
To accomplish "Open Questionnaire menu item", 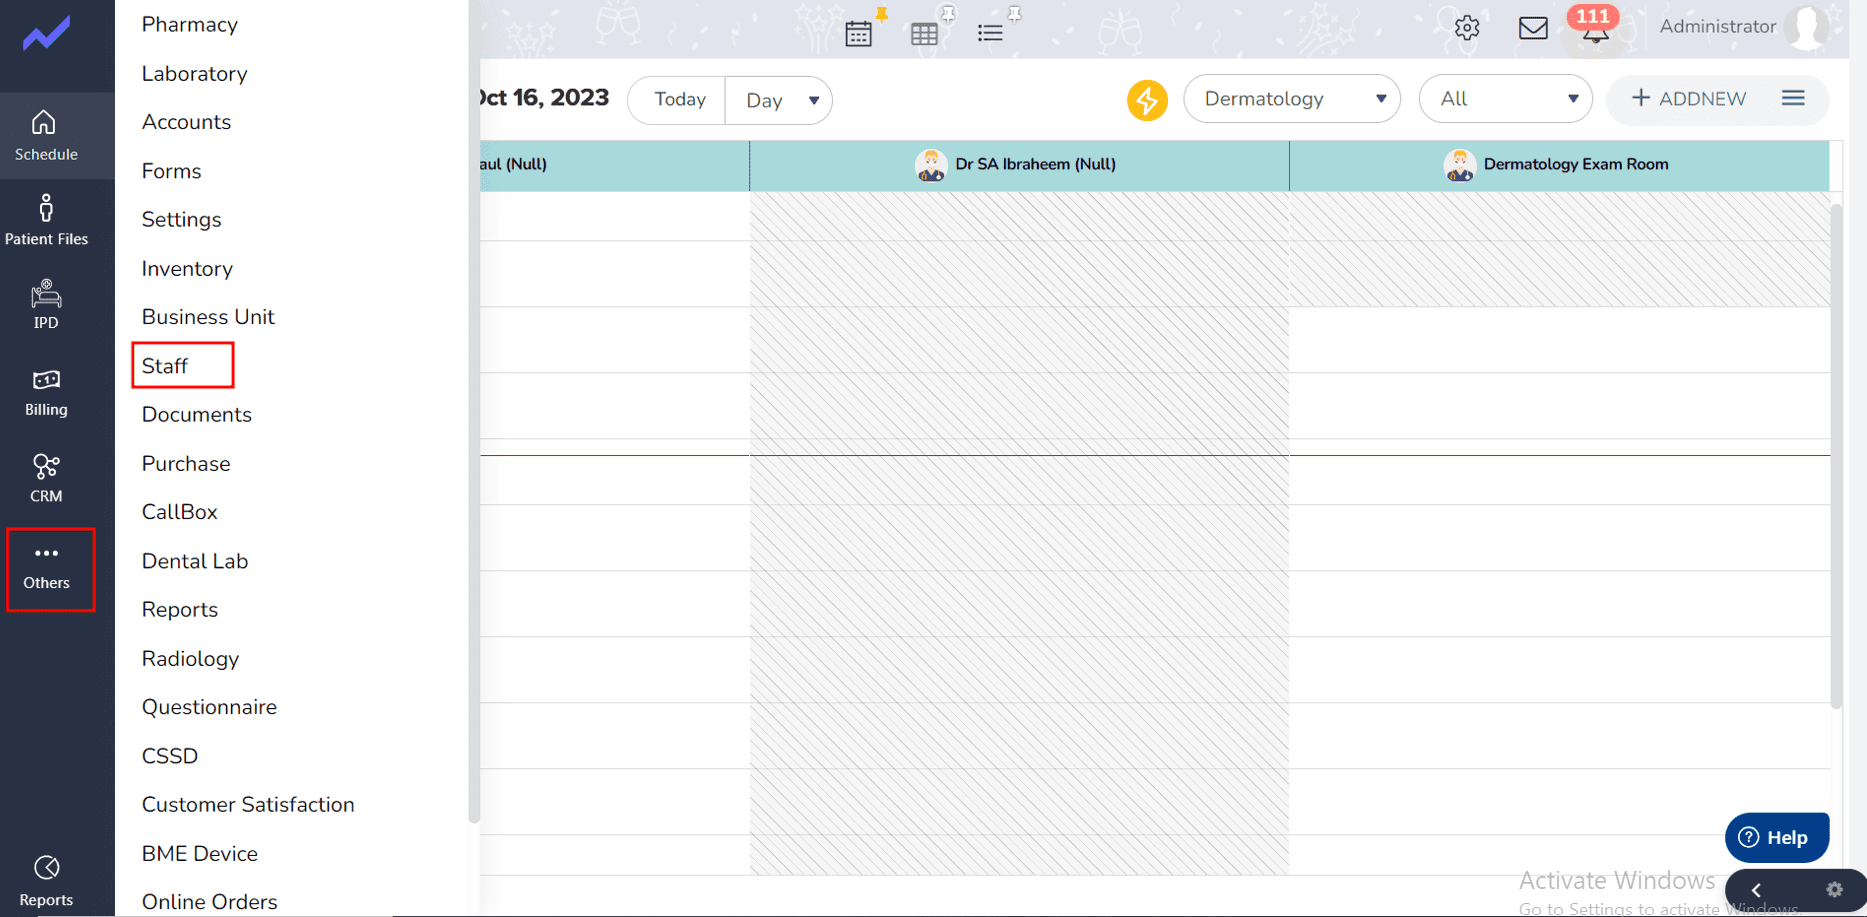I will click(x=209, y=707).
